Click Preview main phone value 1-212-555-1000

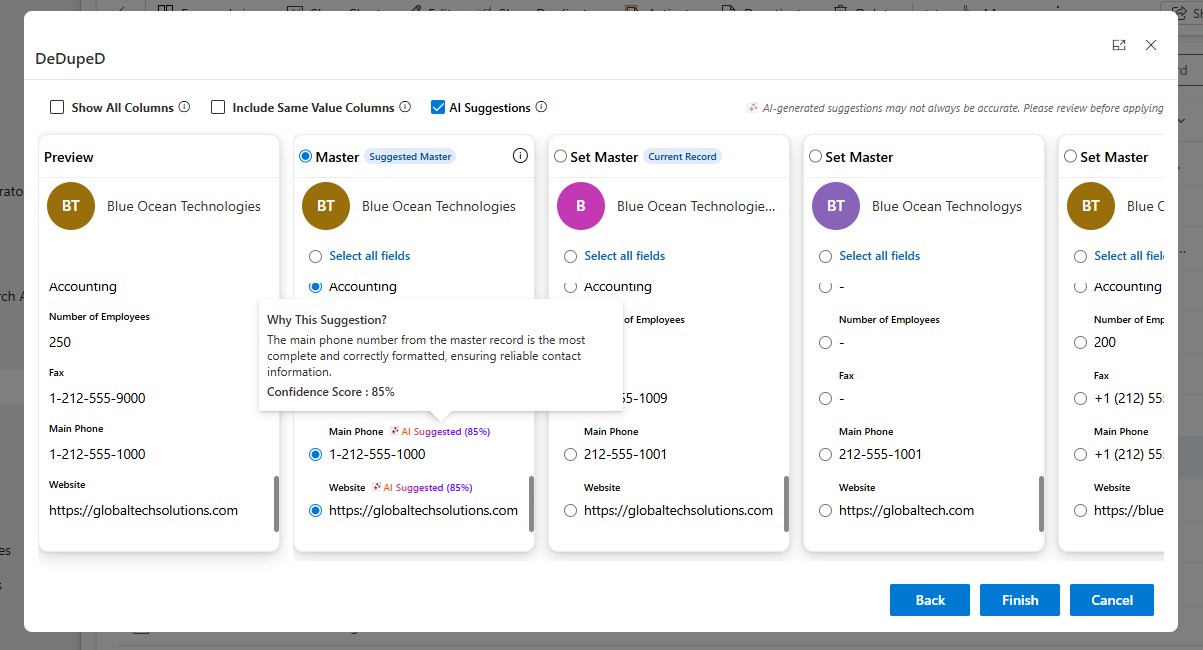point(97,454)
